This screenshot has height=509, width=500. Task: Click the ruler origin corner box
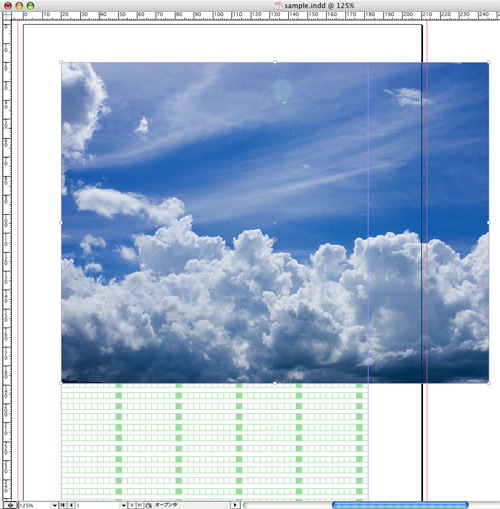[6, 16]
